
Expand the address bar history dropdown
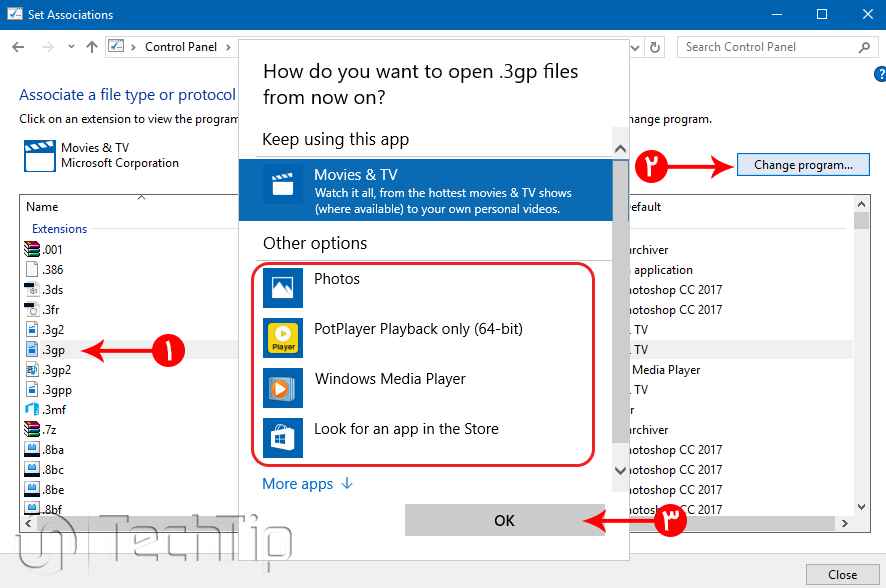636,48
